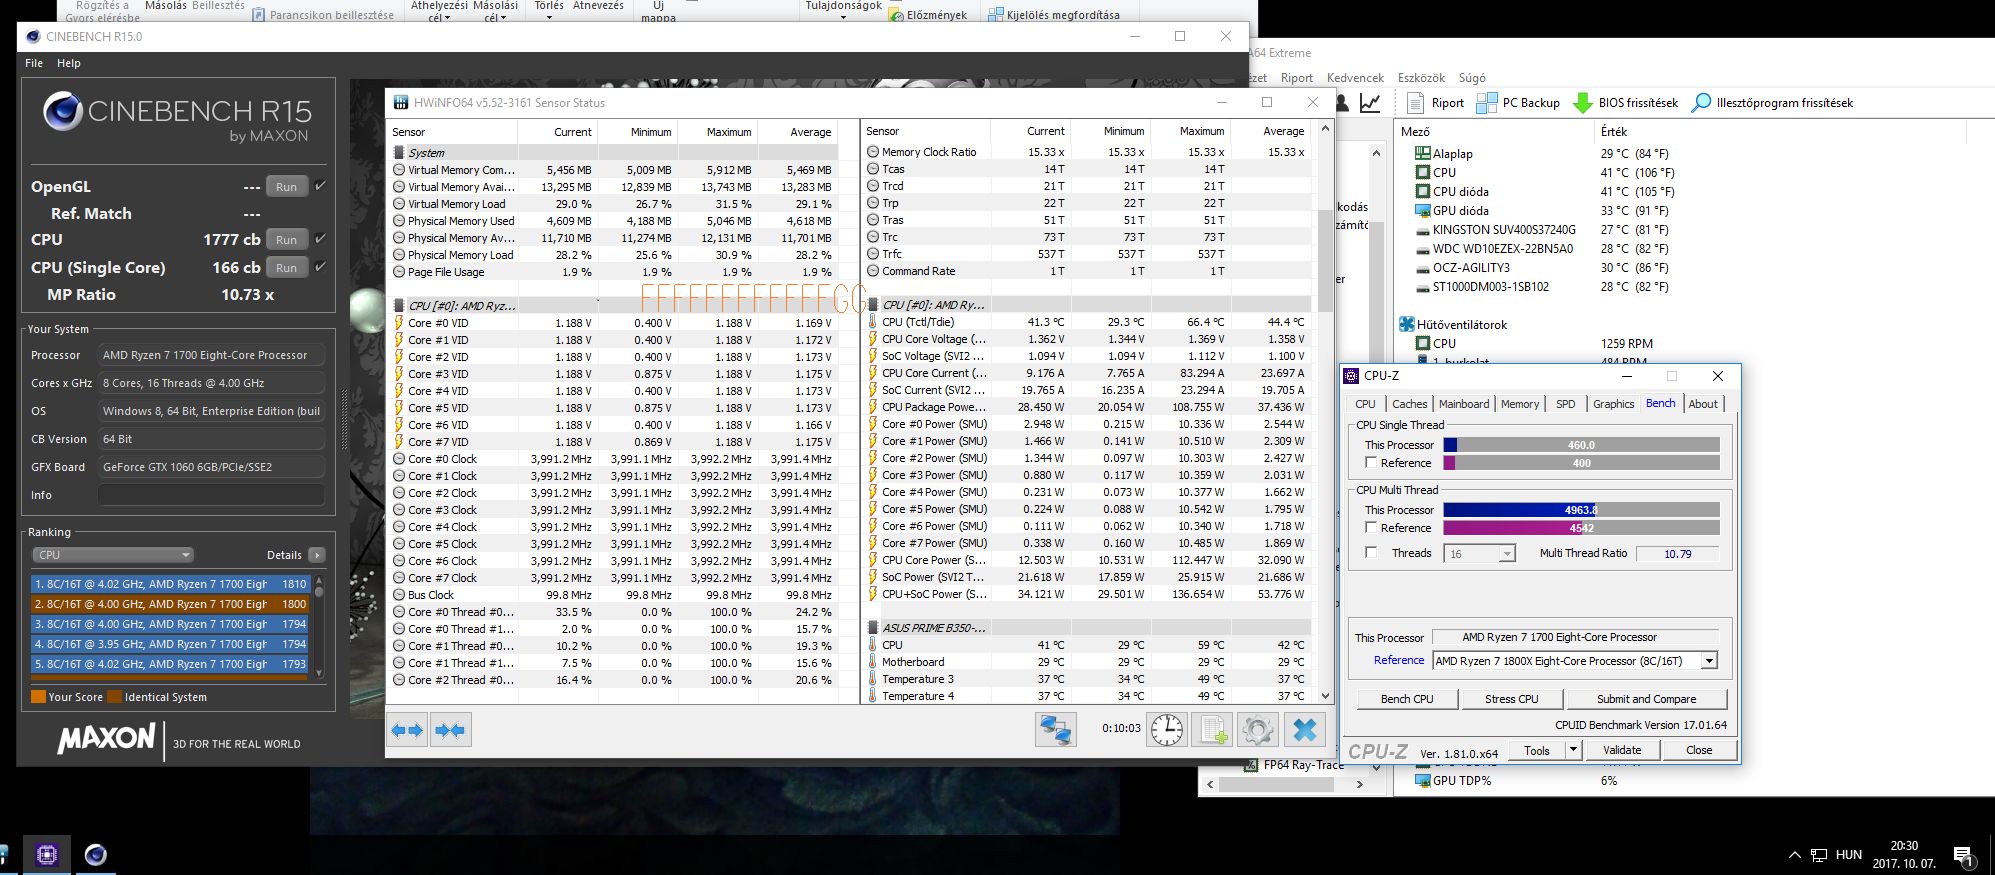Open network status tray icon
Screen dimensions: 1995x875
pos(1819,855)
